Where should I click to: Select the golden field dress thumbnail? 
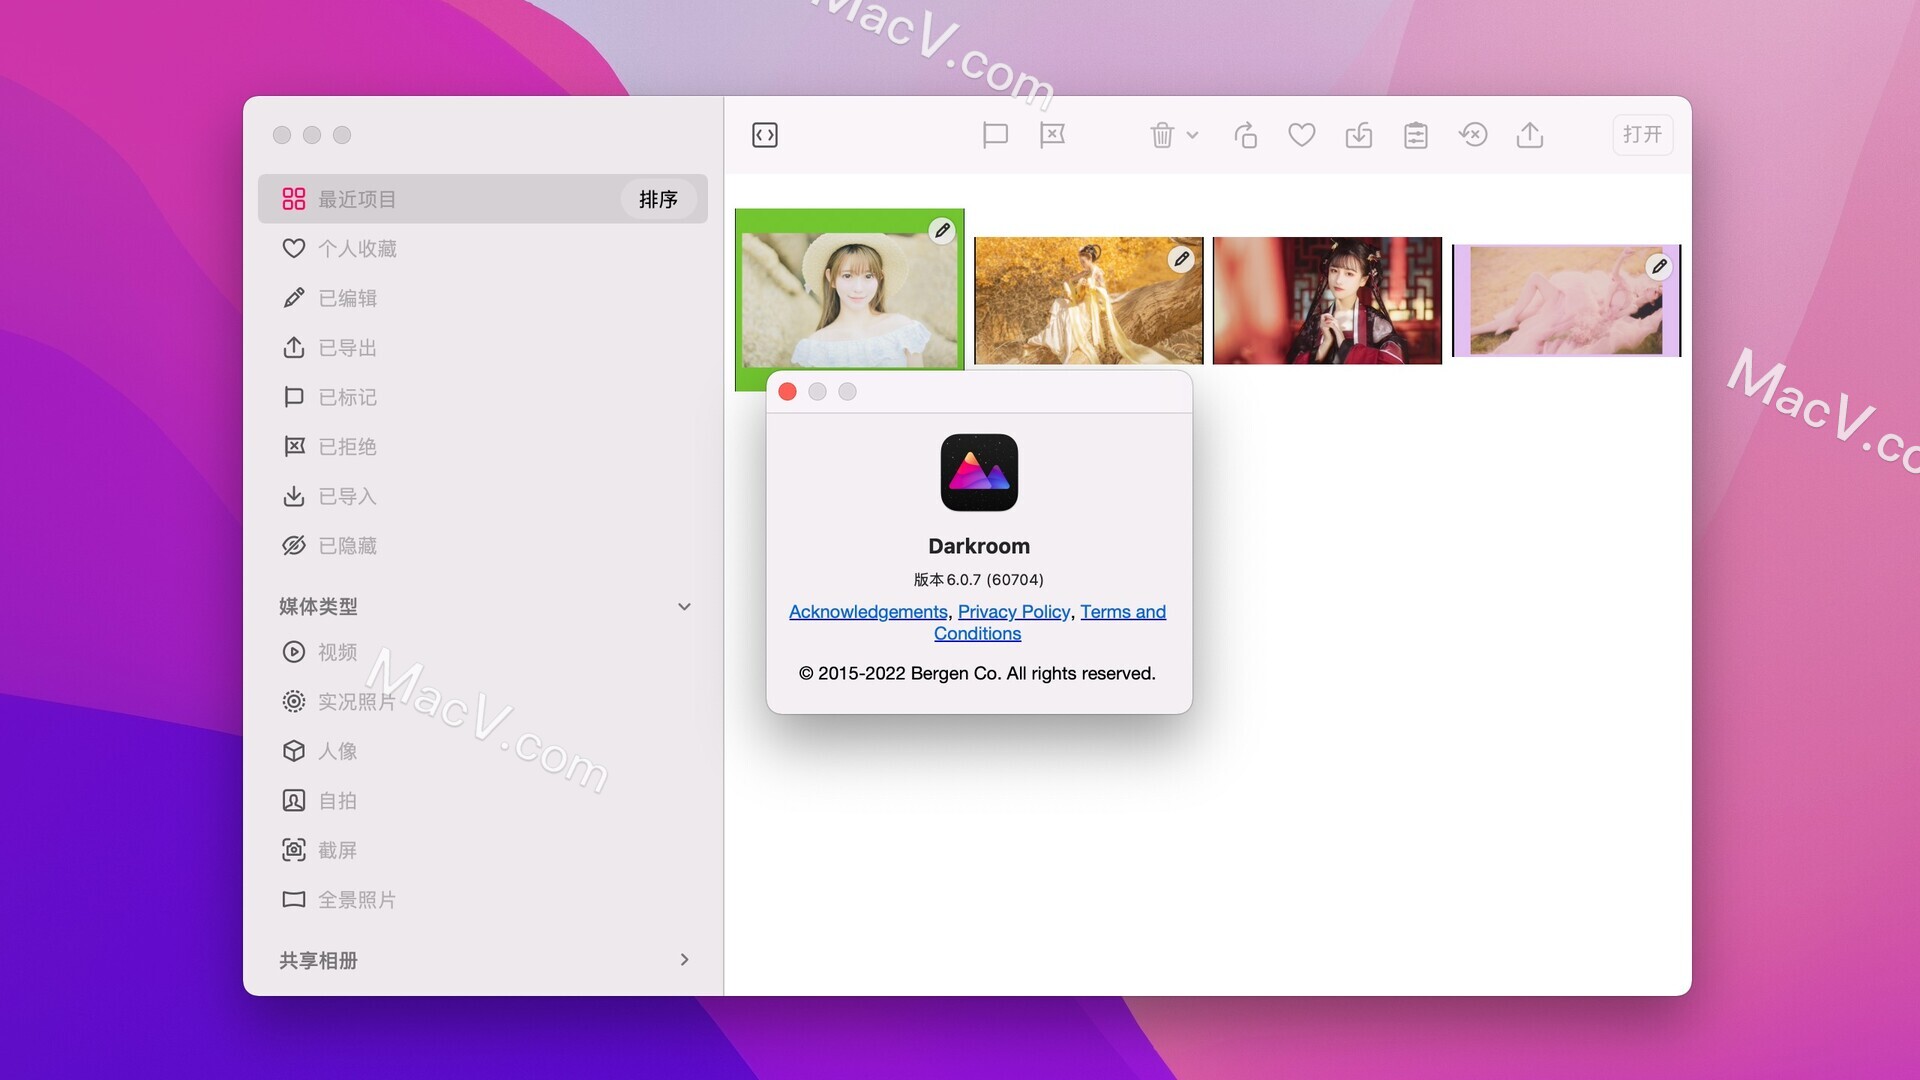(x=1088, y=301)
